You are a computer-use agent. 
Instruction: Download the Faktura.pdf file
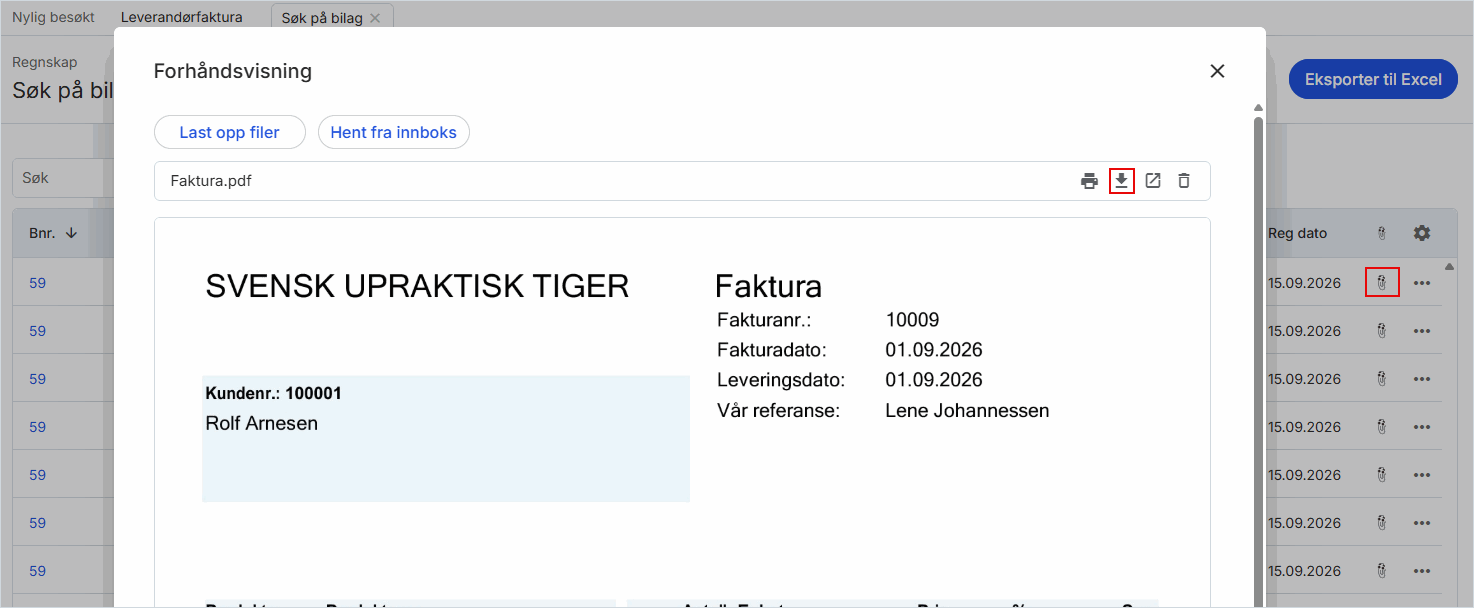point(1122,181)
